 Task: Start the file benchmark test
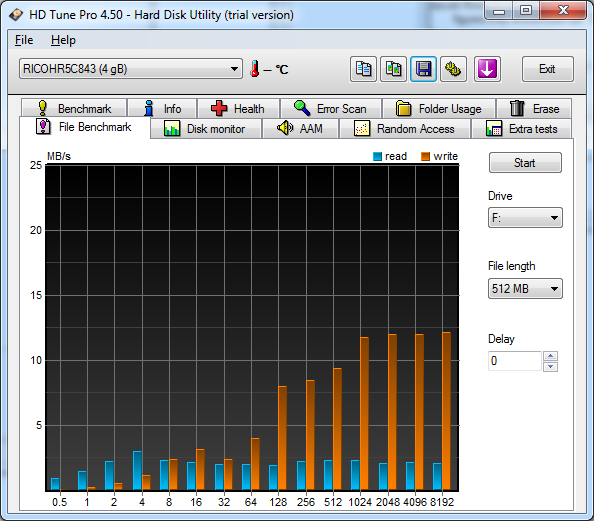[x=525, y=163]
